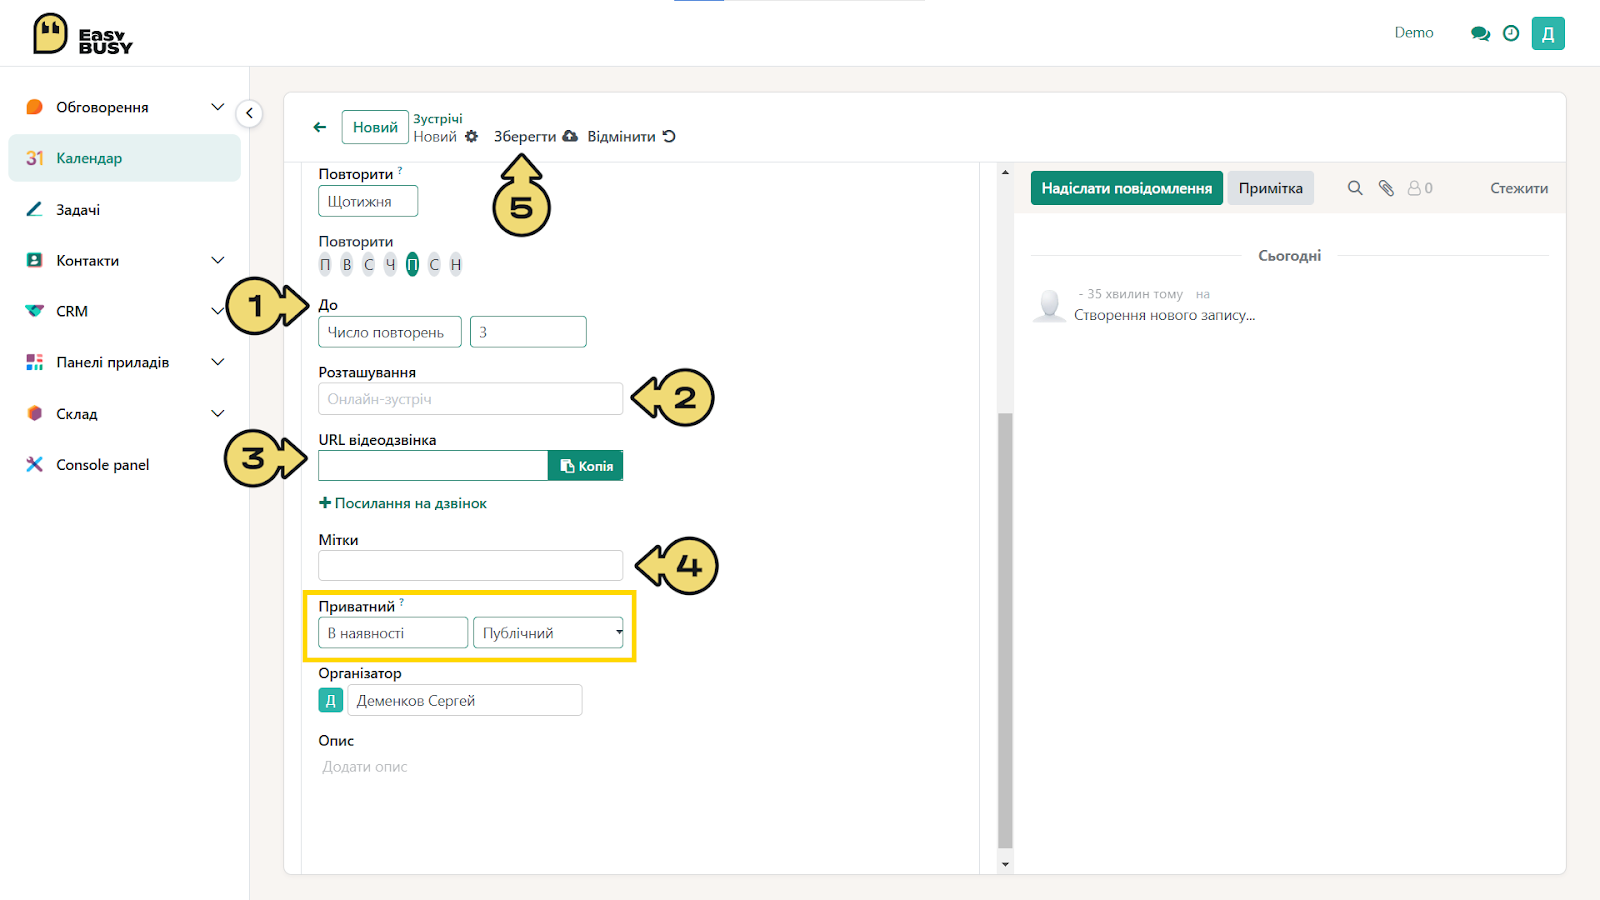This screenshot has width=1600, height=900.
Task: Toggle first С (Wednesday) weekday
Action: pyautogui.click(x=369, y=264)
